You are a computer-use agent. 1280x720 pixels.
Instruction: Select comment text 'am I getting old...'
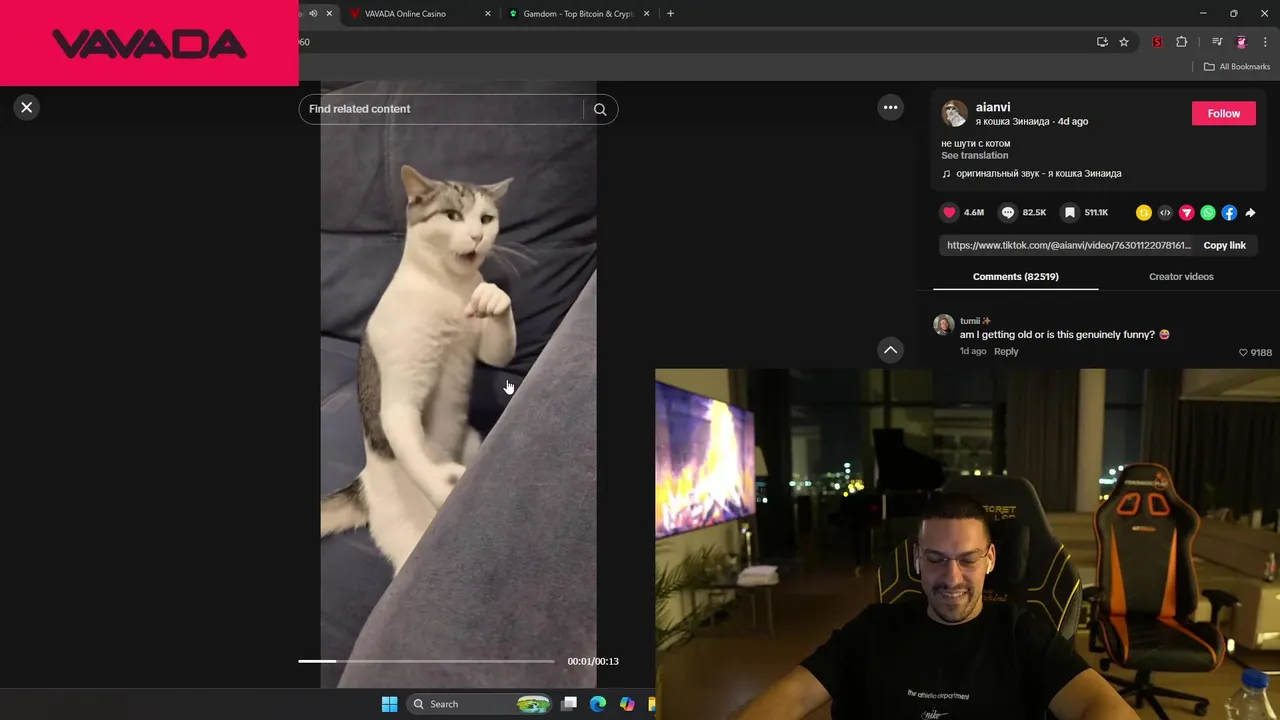coord(1057,334)
